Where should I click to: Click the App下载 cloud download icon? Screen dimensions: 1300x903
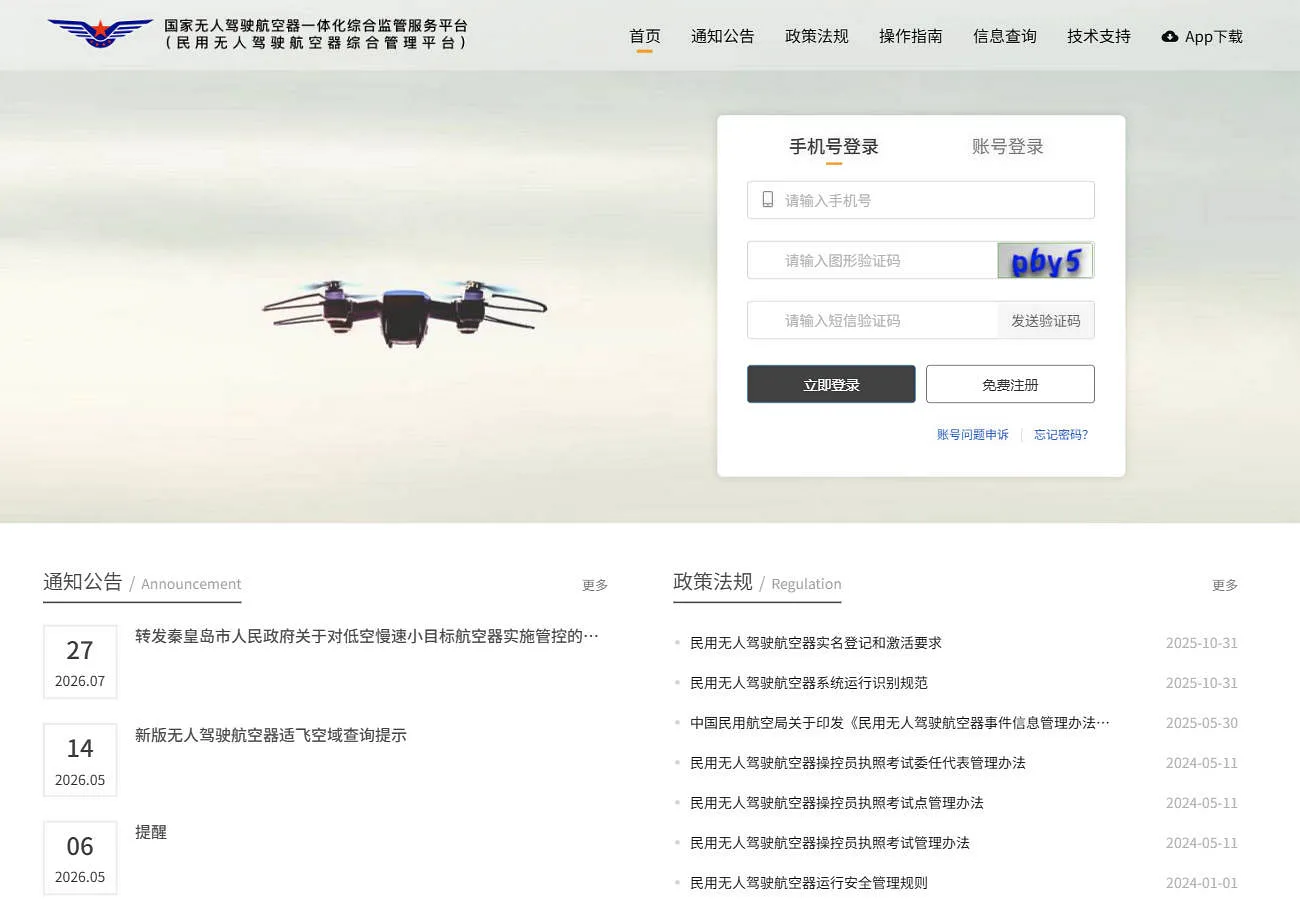(1169, 36)
